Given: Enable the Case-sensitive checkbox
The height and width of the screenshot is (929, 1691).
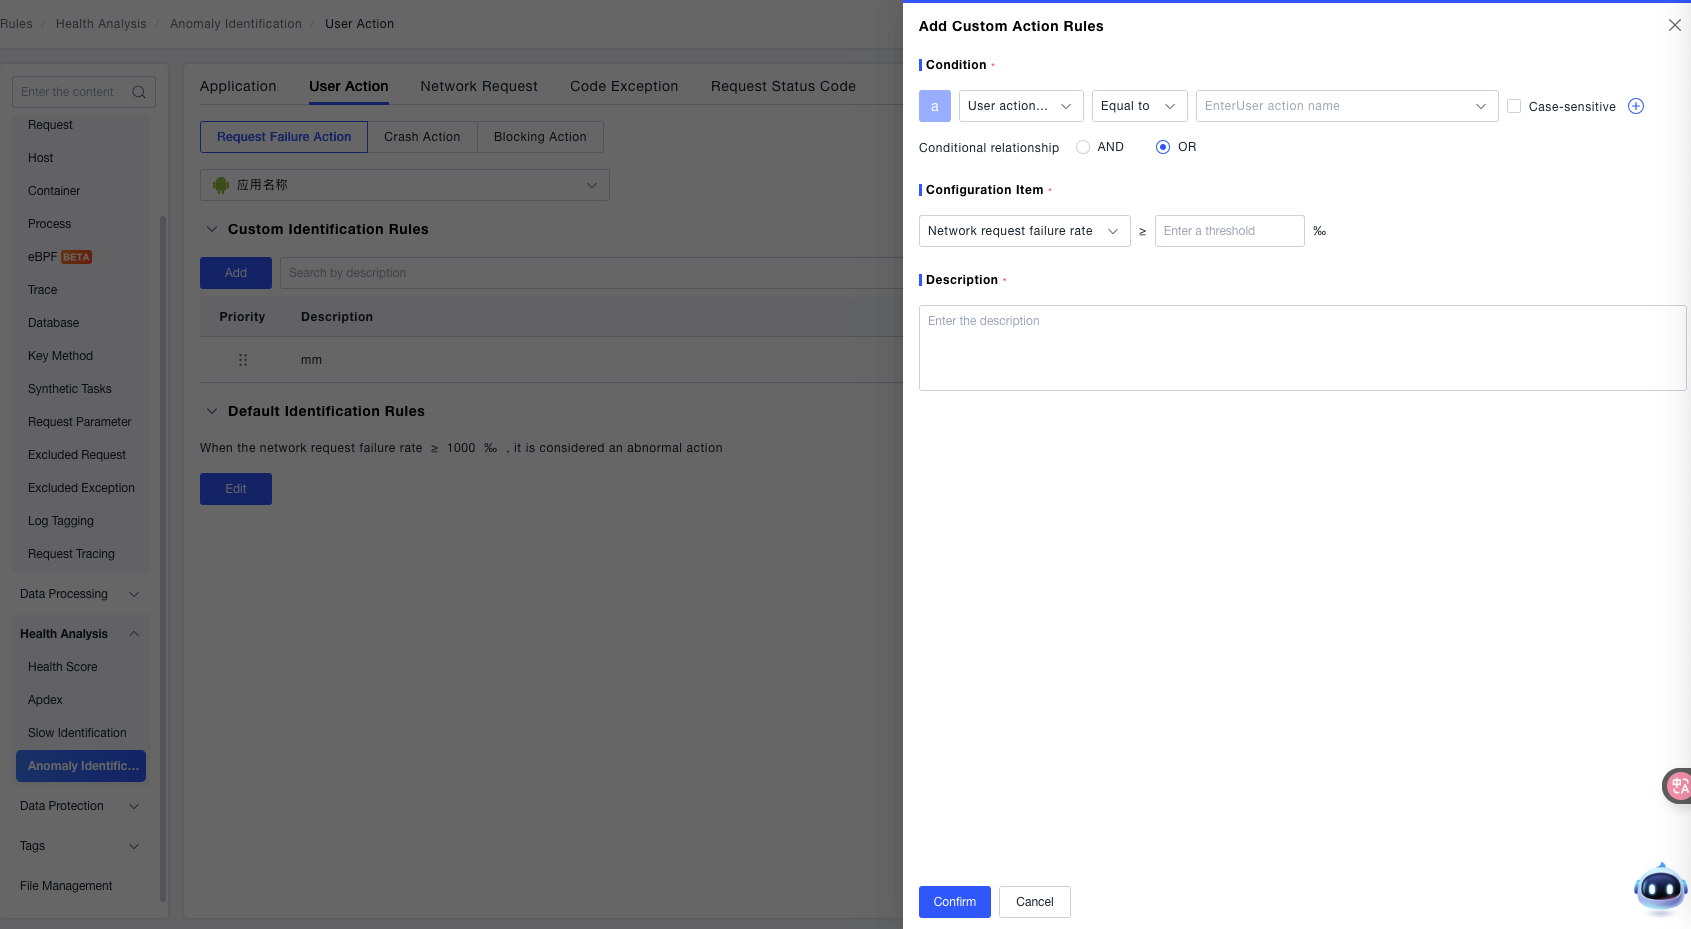Looking at the screenshot, I should pyautogui.click(x=1514, y=106).
